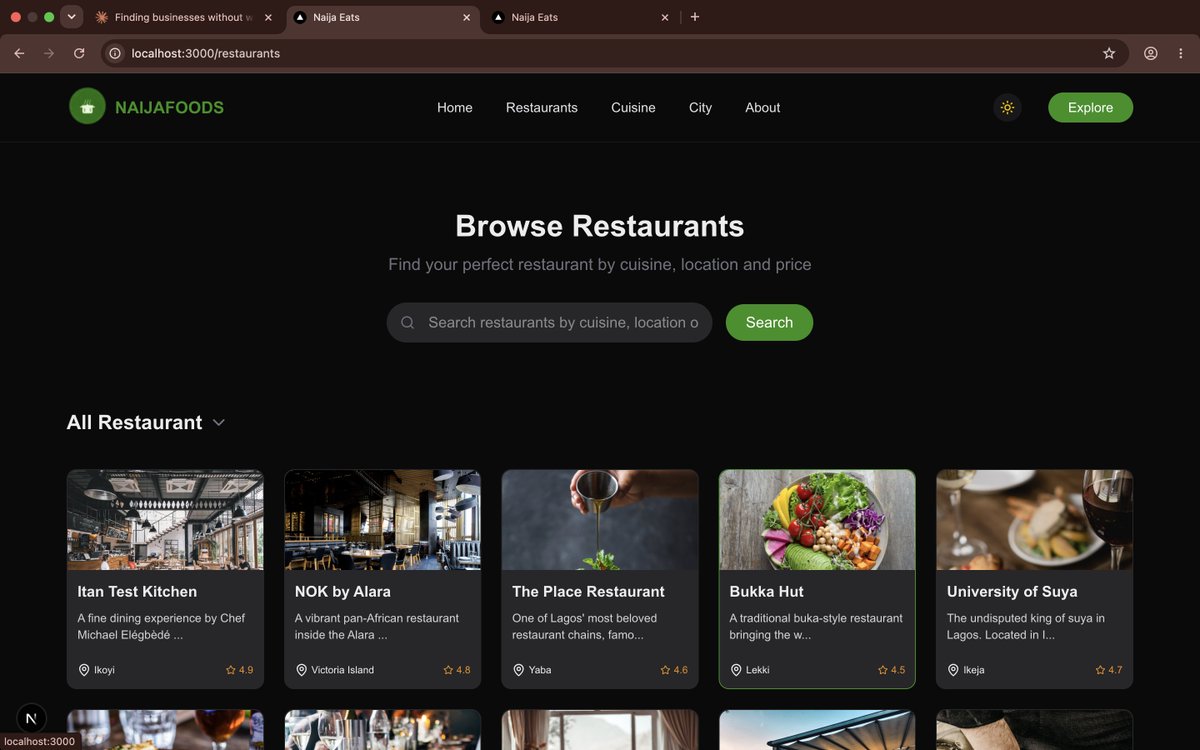Click the Victoria Island location text

click(x=342, y=670)
